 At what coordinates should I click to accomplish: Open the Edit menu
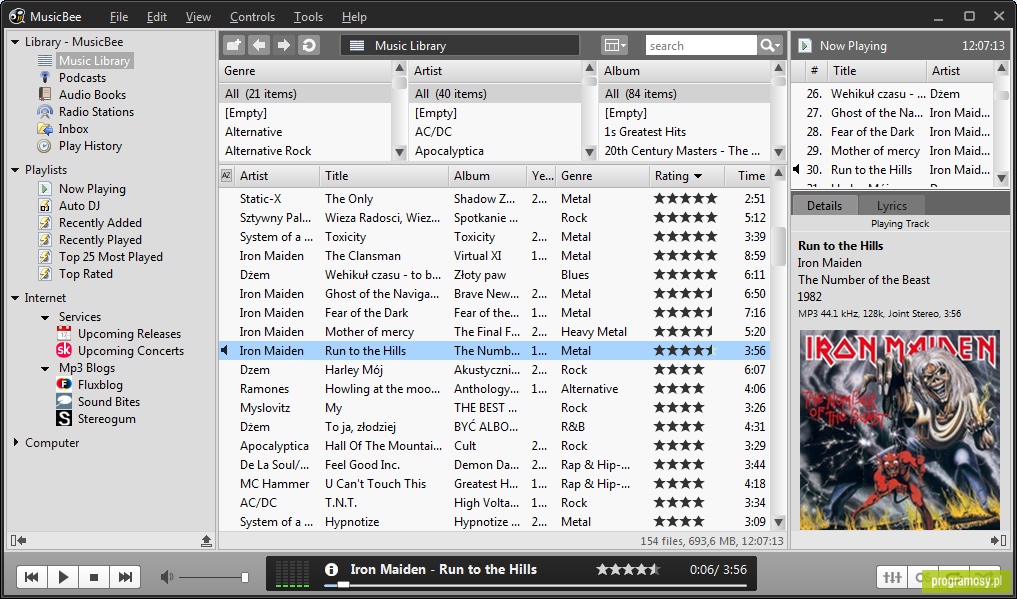pyautogui.click(x=157, y=17)
